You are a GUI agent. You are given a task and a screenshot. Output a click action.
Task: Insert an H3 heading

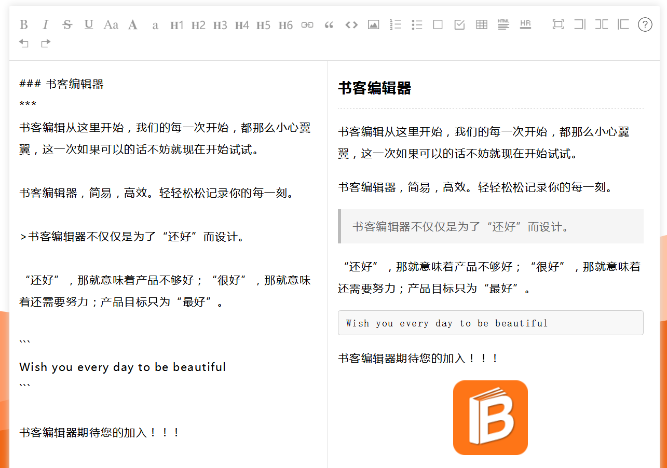coord(220,25)
